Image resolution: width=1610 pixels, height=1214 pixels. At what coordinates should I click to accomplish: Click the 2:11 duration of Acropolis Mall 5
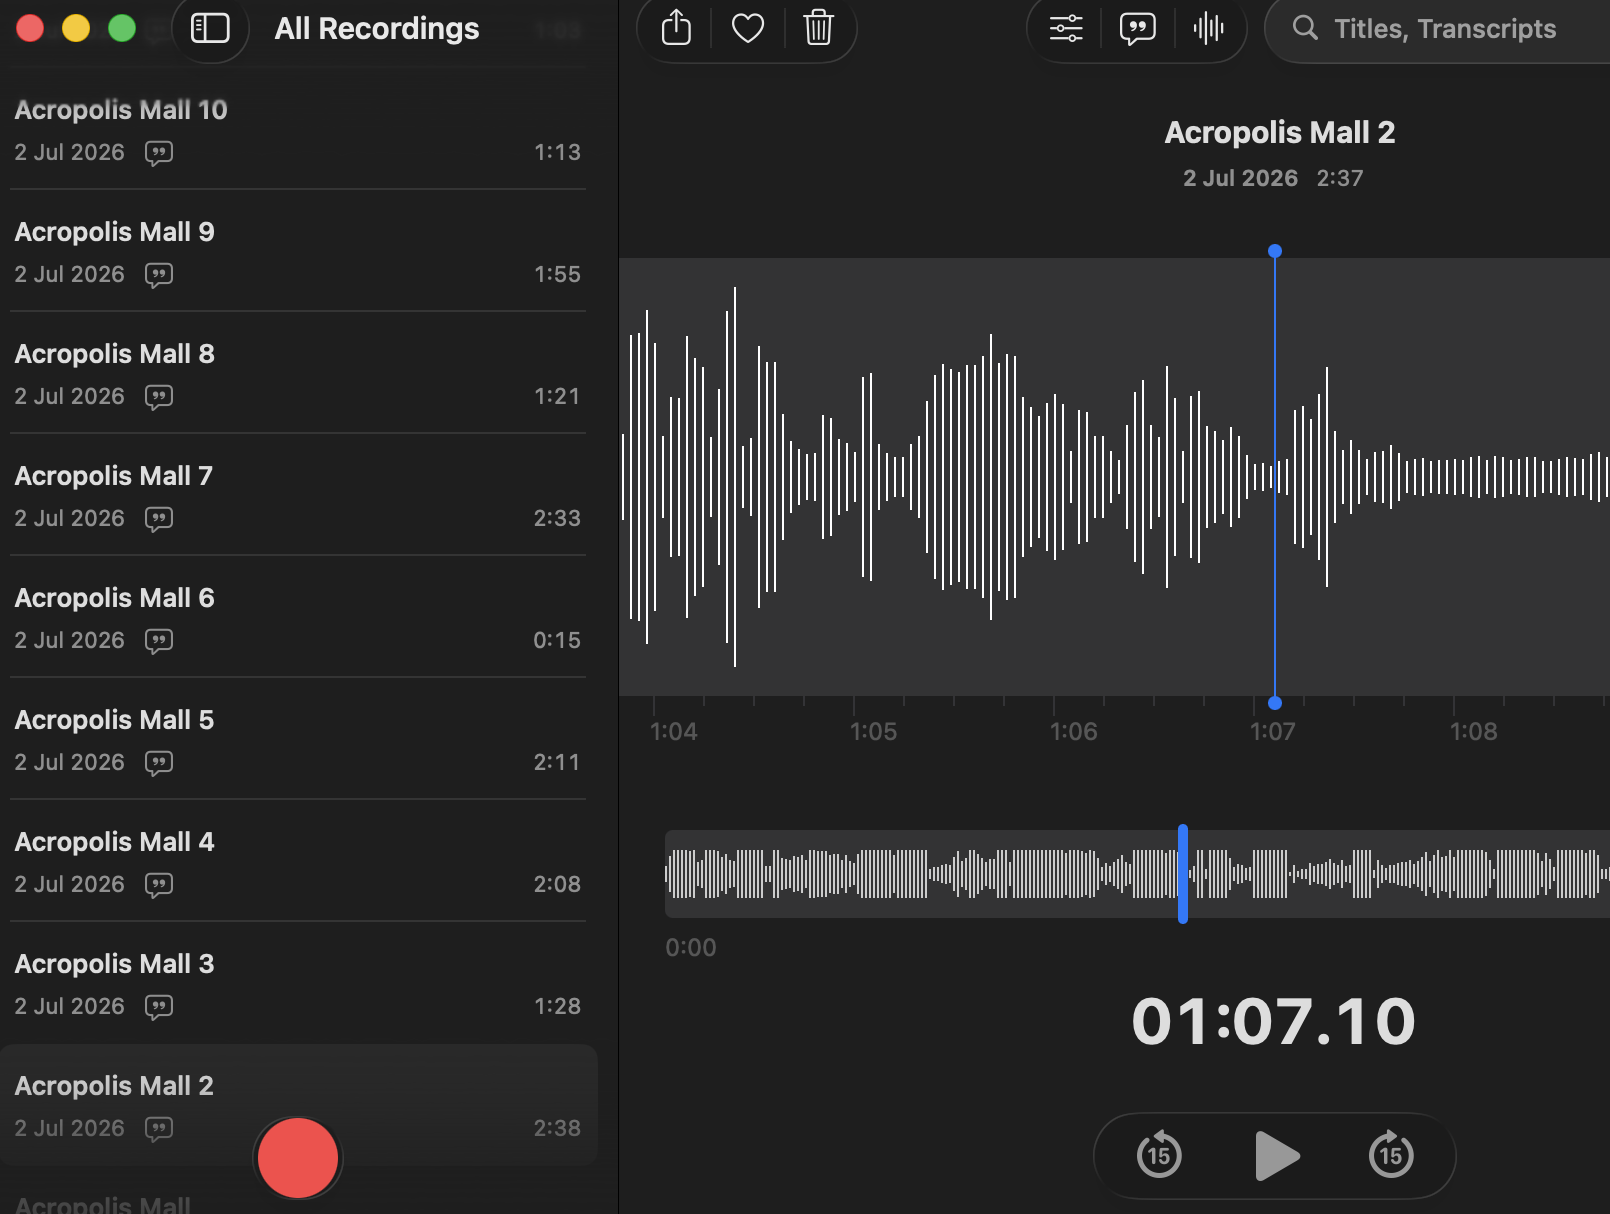tap(557, 762)
